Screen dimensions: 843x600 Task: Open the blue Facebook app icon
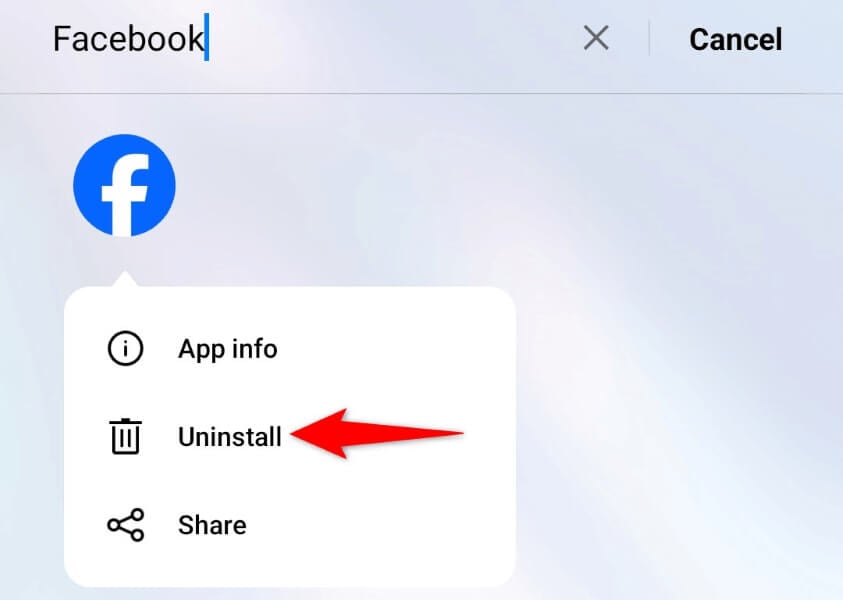click(124, 185)
